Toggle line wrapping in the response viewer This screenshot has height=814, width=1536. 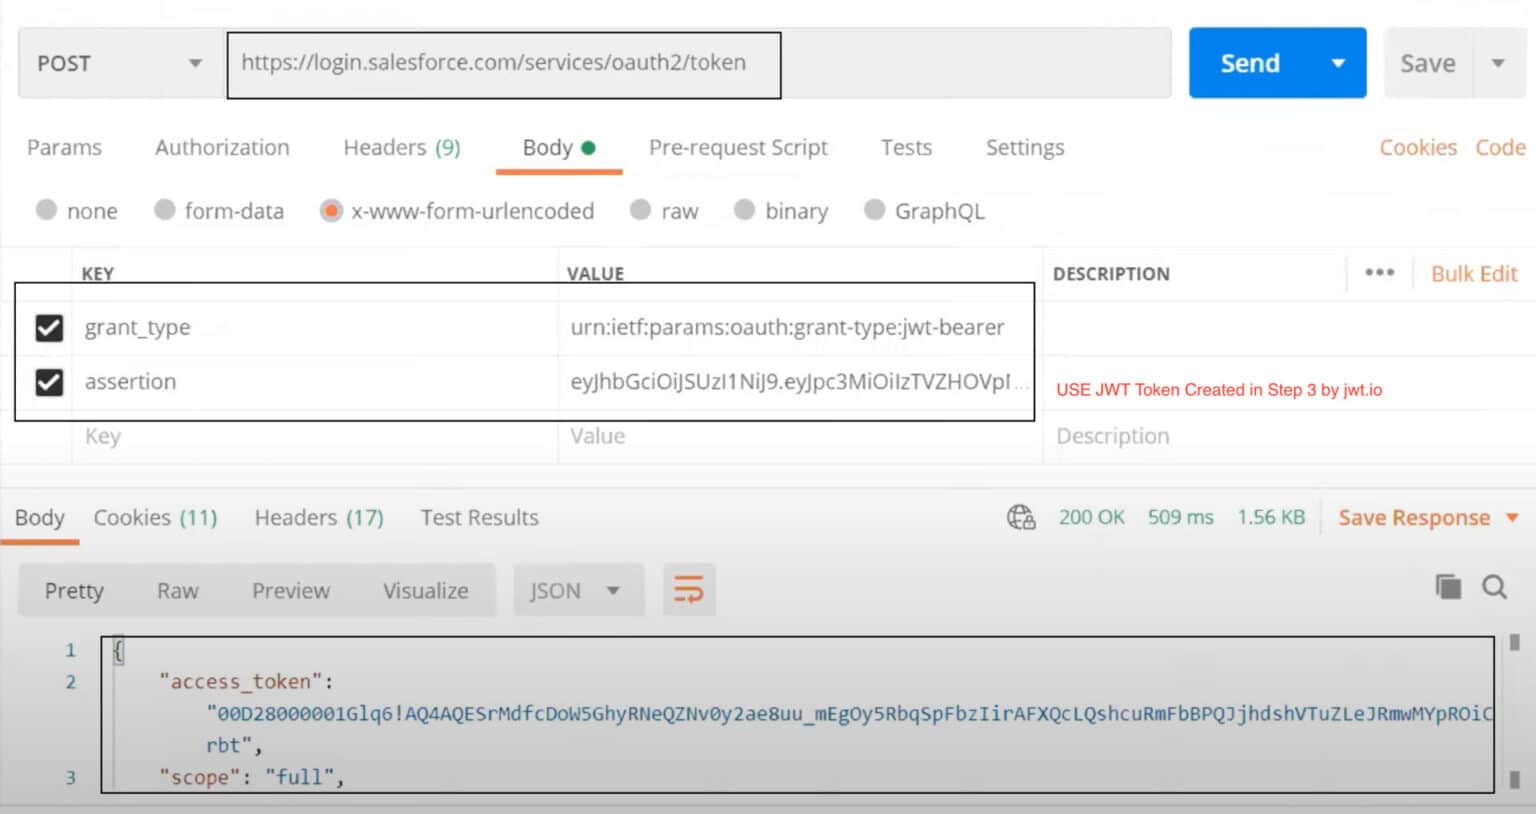coord(688,590)
